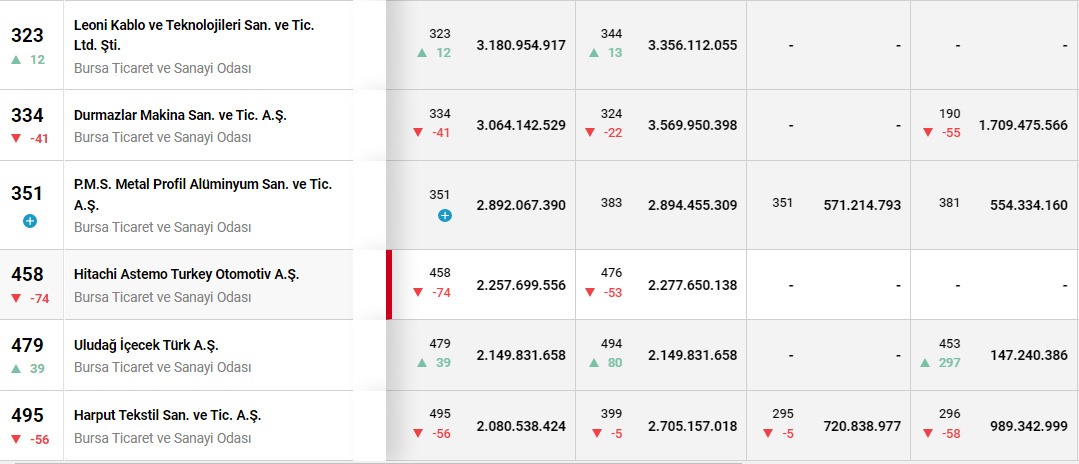Open Harput Tekstil San. ve Tic. A.Ş.
The height and width of the screenshot is (464, 1079).
coord(167,416)
